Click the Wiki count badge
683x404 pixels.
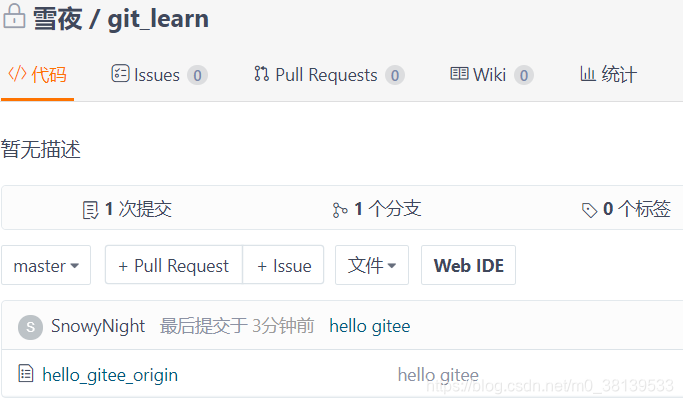pos(524,75)
